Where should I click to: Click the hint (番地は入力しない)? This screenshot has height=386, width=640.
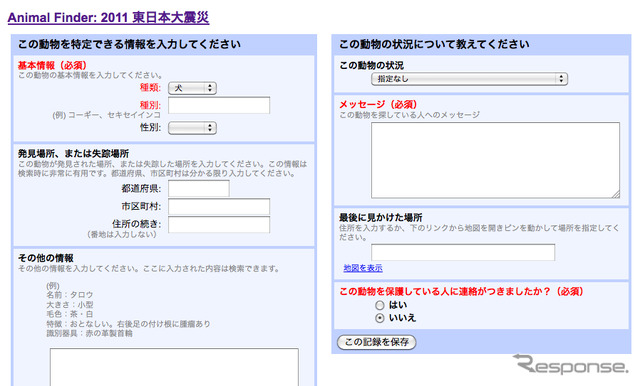pos(122,234)
